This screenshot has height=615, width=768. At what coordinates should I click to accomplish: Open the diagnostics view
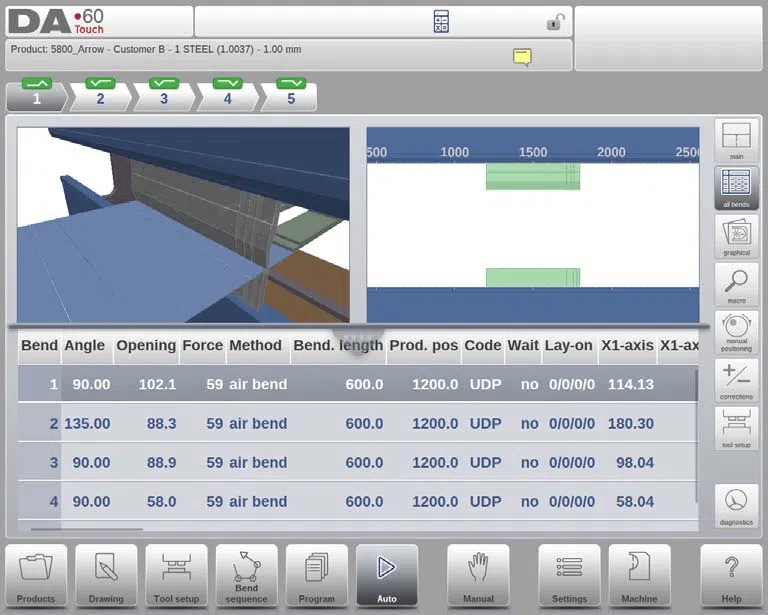(x=736, y=506)
